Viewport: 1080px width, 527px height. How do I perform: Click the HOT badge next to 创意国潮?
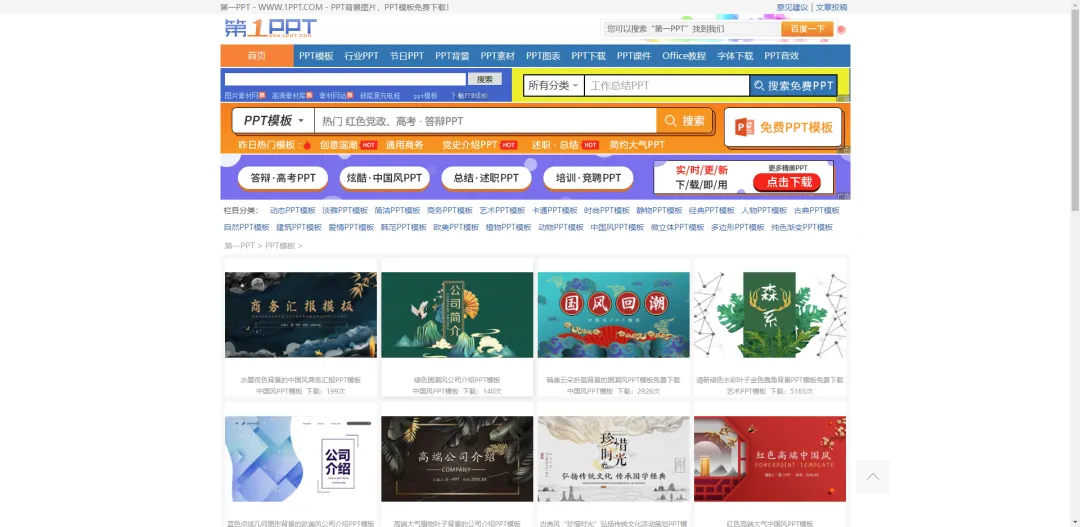click(368, 145)
